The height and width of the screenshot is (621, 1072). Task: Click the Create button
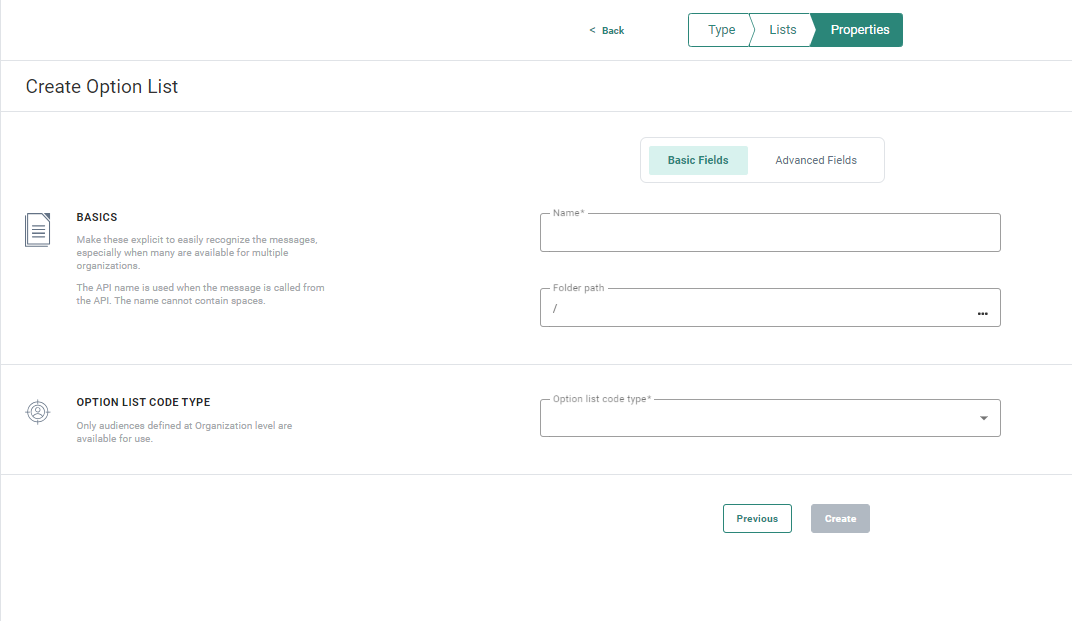(840, 518)
